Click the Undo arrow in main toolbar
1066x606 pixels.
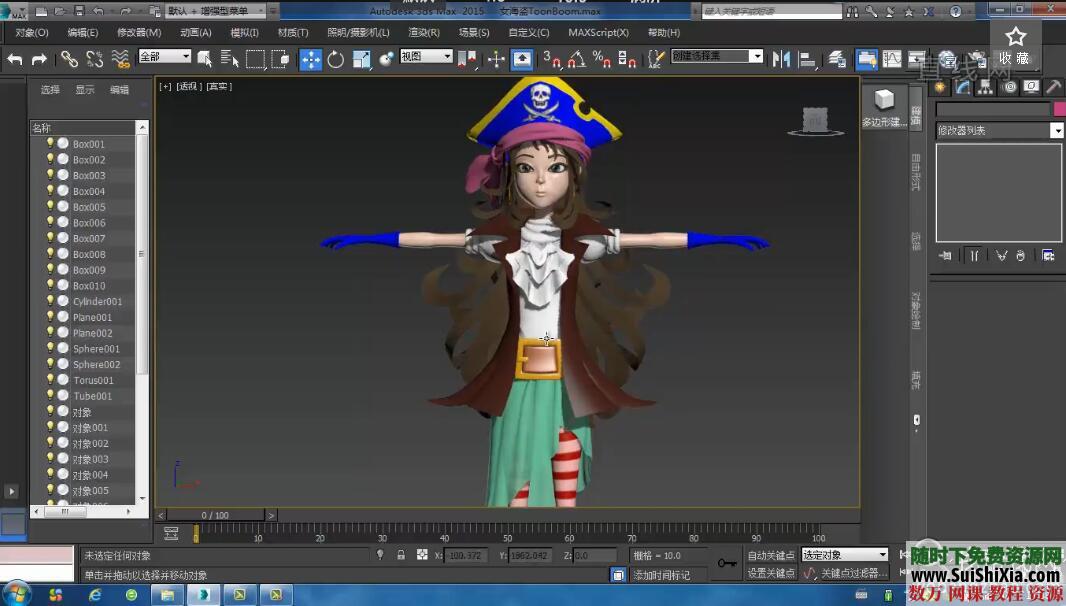click(15, 60)
